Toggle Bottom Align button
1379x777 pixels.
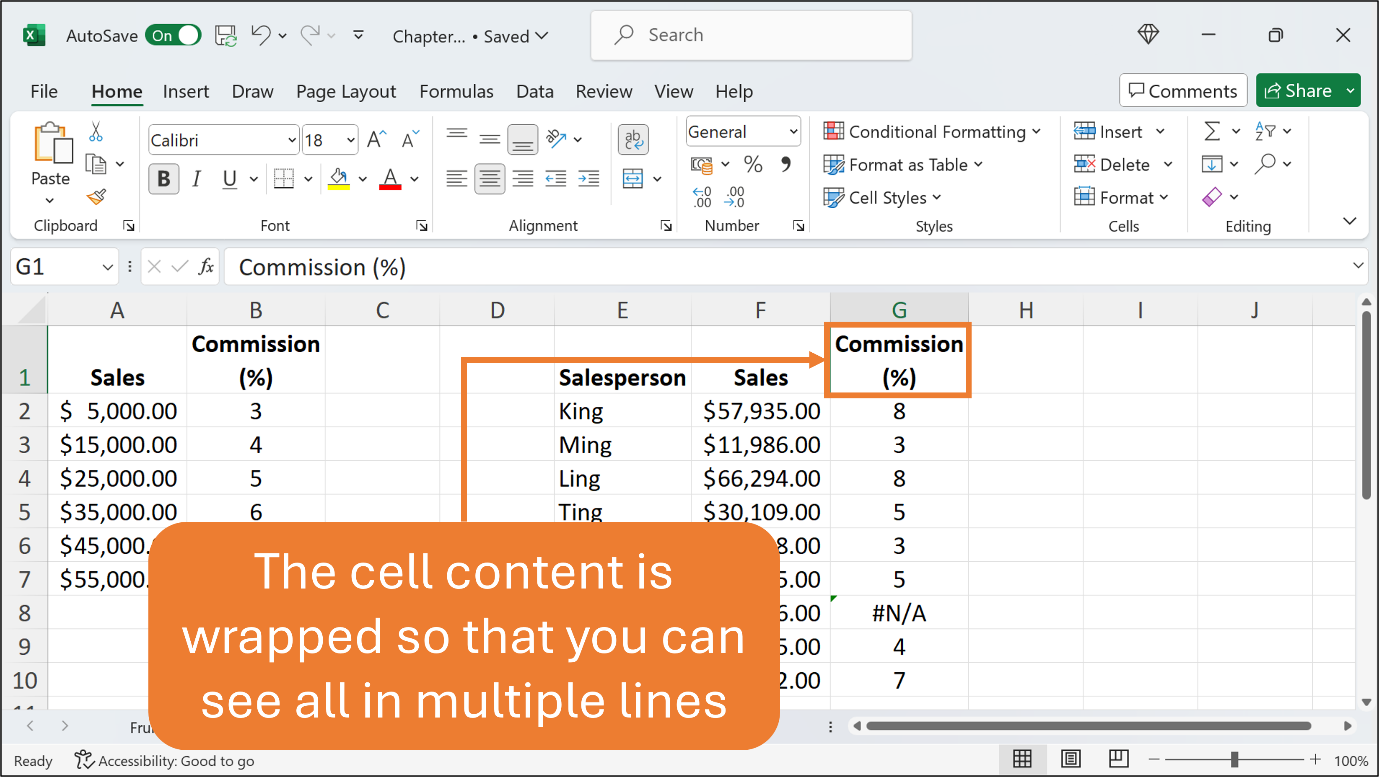(523, 139)
